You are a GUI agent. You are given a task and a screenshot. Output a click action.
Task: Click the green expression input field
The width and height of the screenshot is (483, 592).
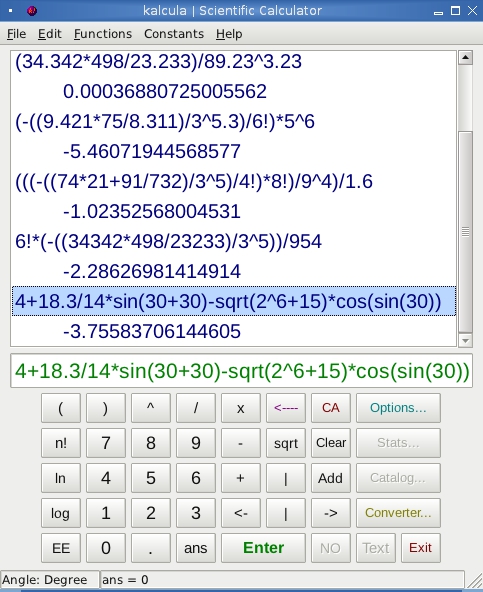[241, 371]
